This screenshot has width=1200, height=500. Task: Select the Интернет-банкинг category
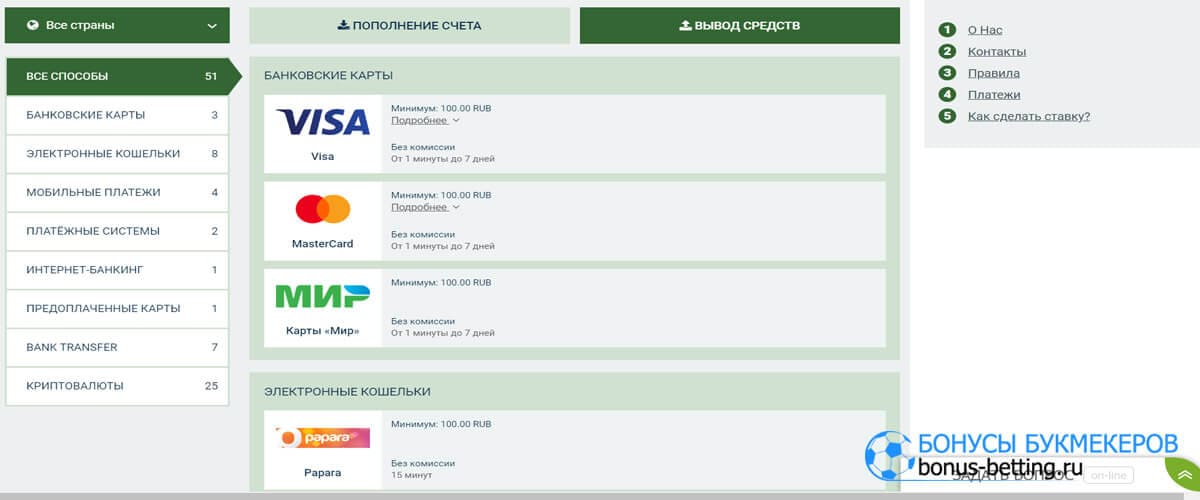coord(117,270)
